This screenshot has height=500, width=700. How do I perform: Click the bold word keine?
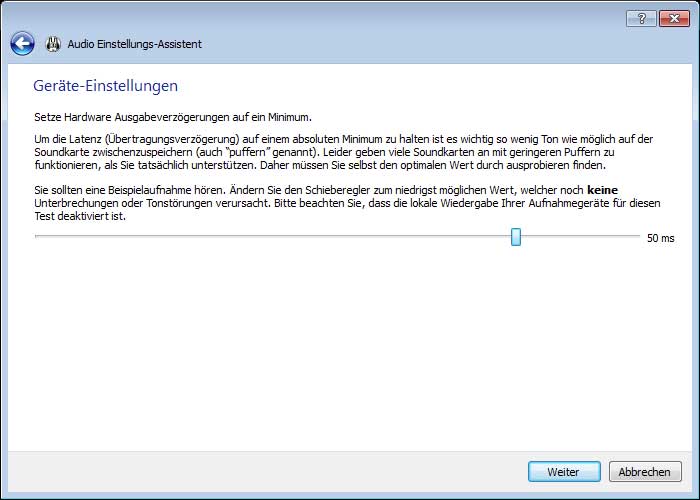[x=602, y=190]
